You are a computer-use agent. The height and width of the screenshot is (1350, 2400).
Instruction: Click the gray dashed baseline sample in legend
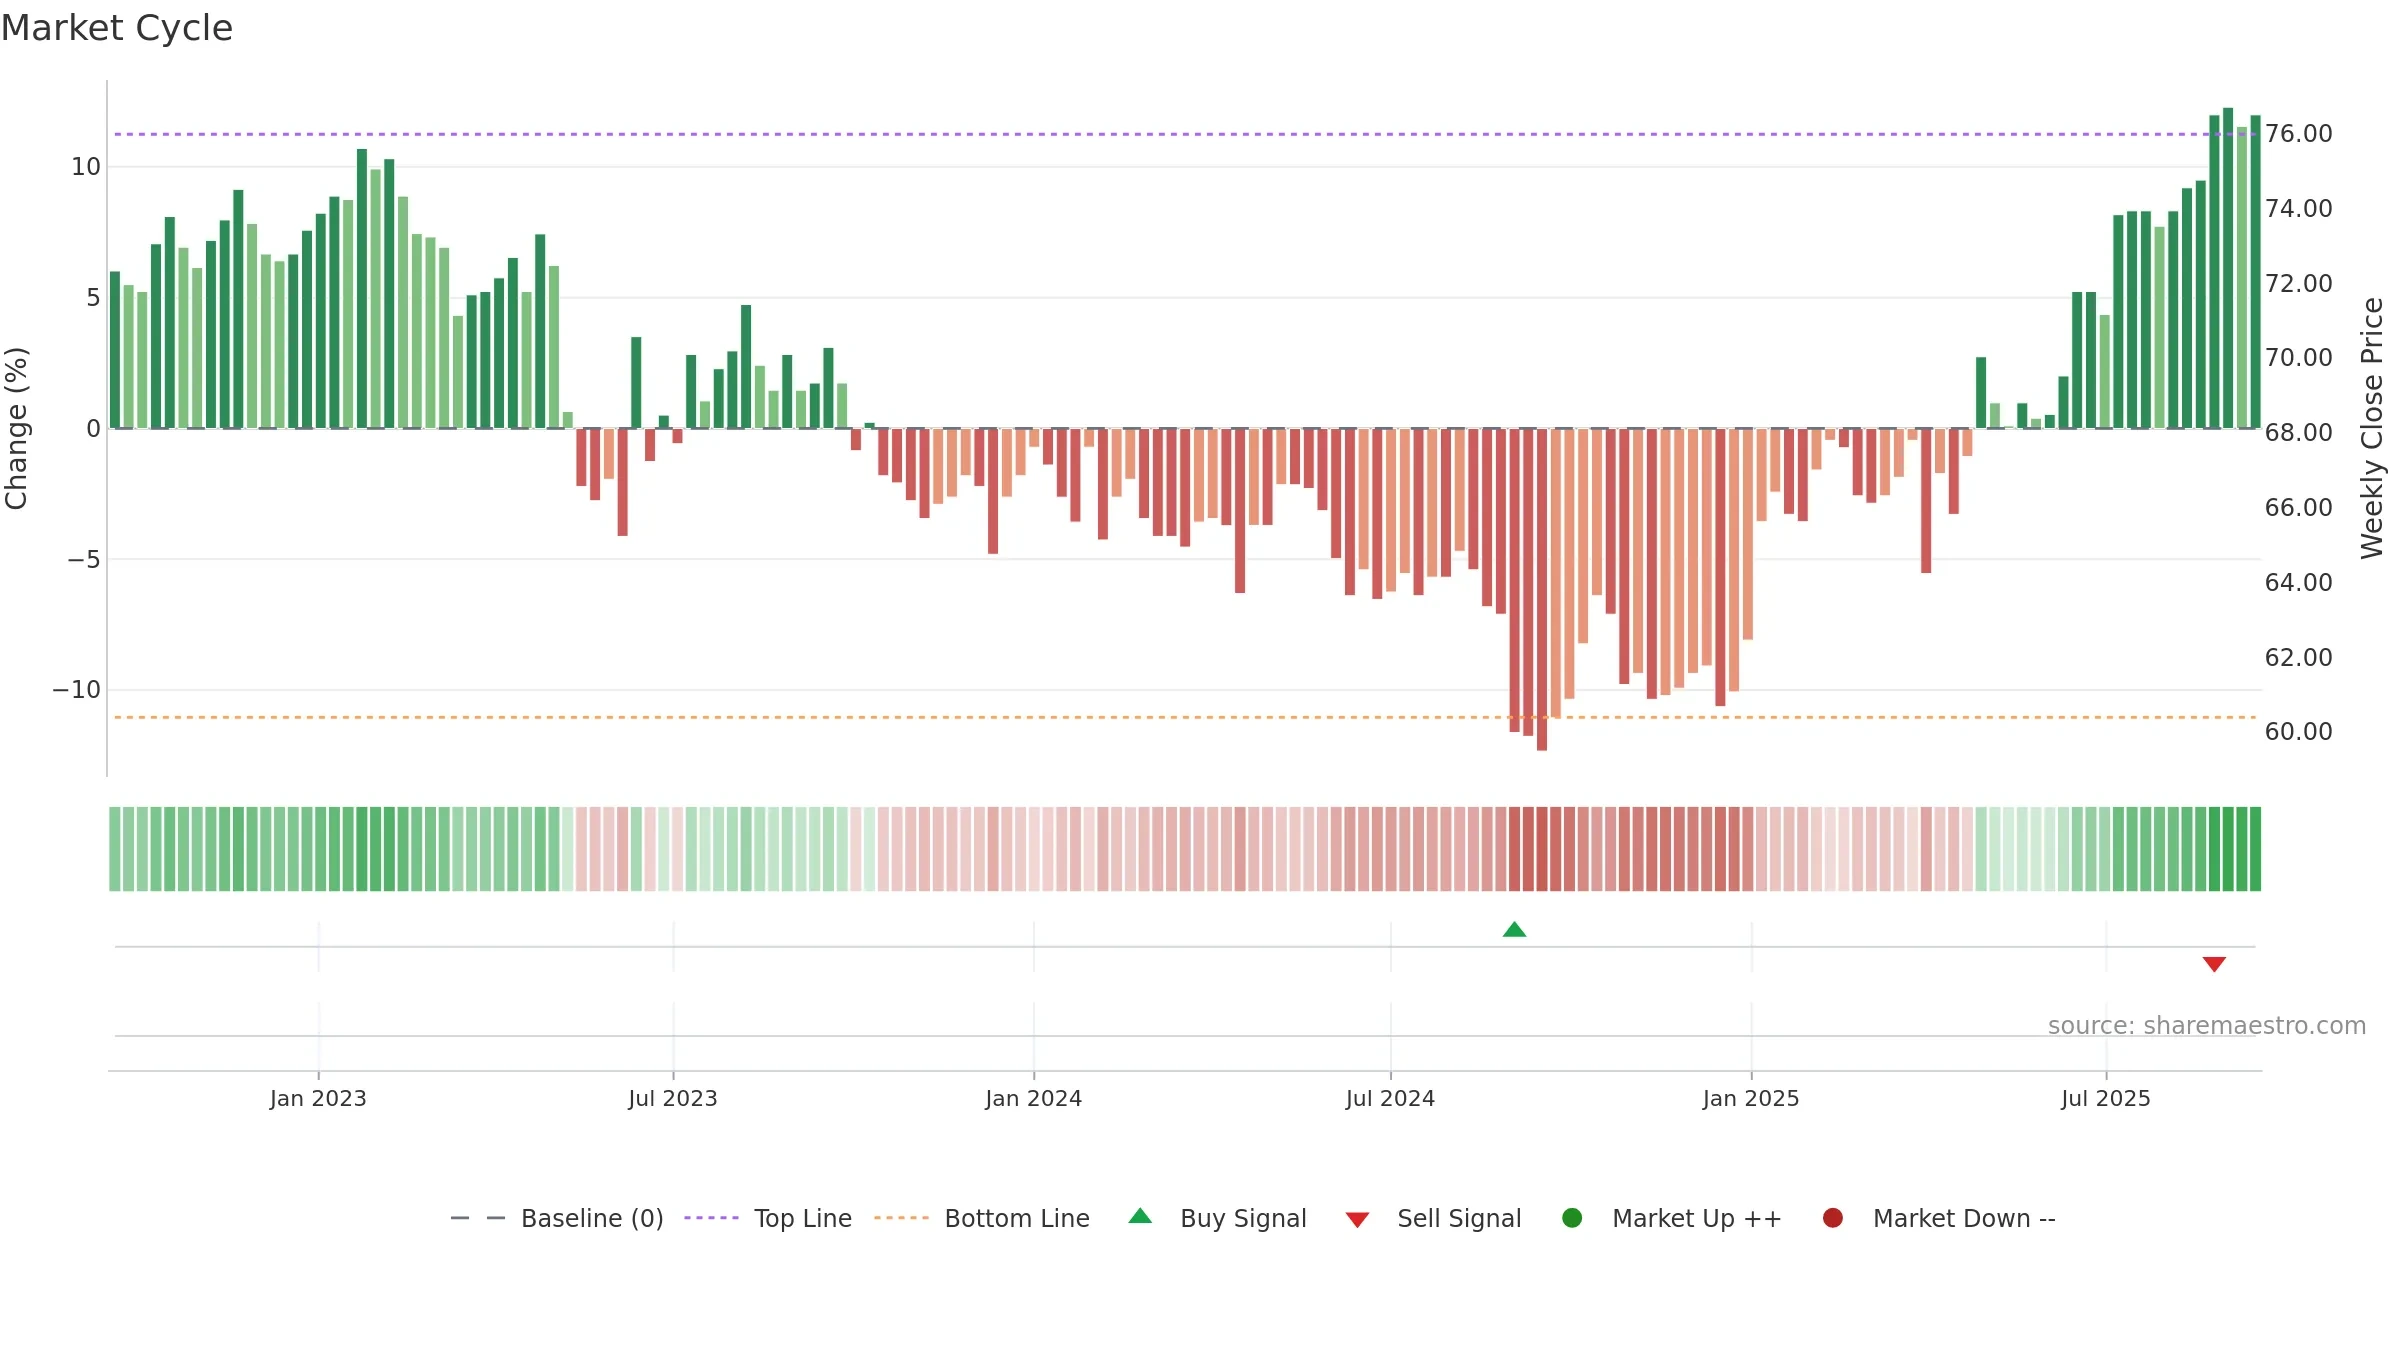[478, 1218]
